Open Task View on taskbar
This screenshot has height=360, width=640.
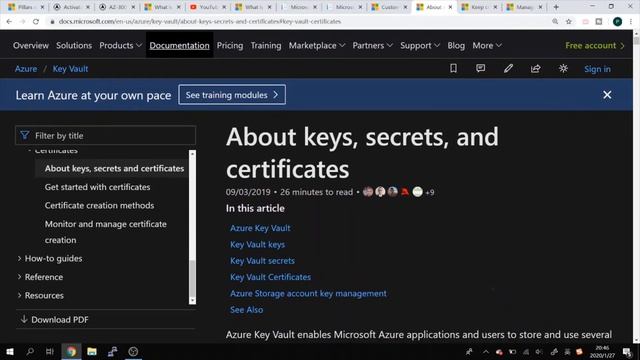click(50, 351)
